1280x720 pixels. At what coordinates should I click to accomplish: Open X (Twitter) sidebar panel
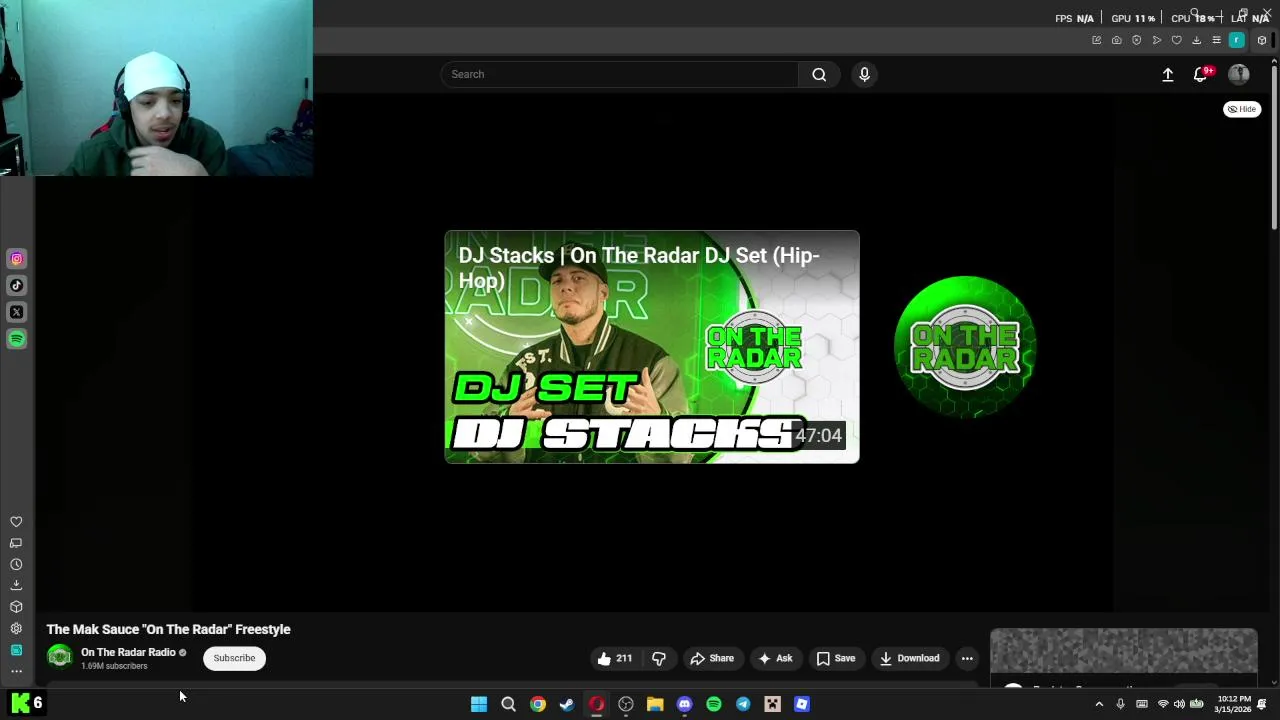(16, 312)
